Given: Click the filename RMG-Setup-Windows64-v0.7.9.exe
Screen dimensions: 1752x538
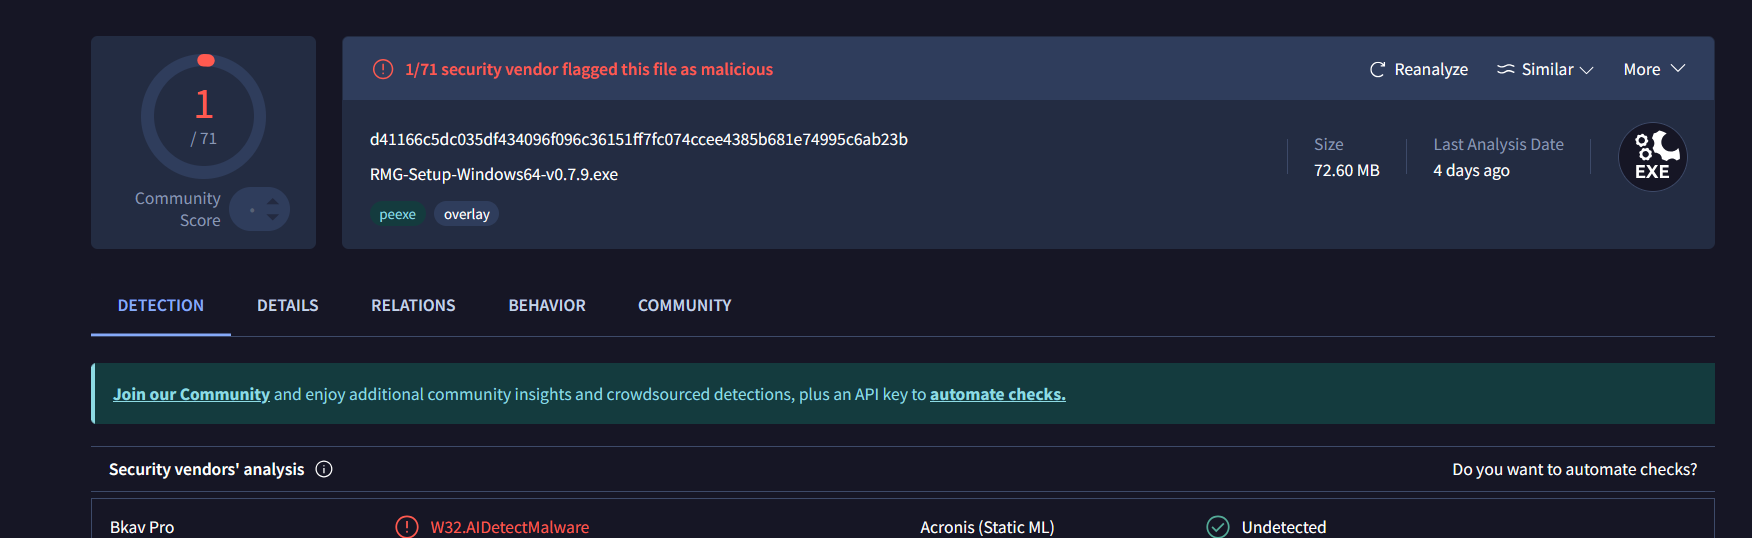Looking at the screenshot, I should 494,174.
